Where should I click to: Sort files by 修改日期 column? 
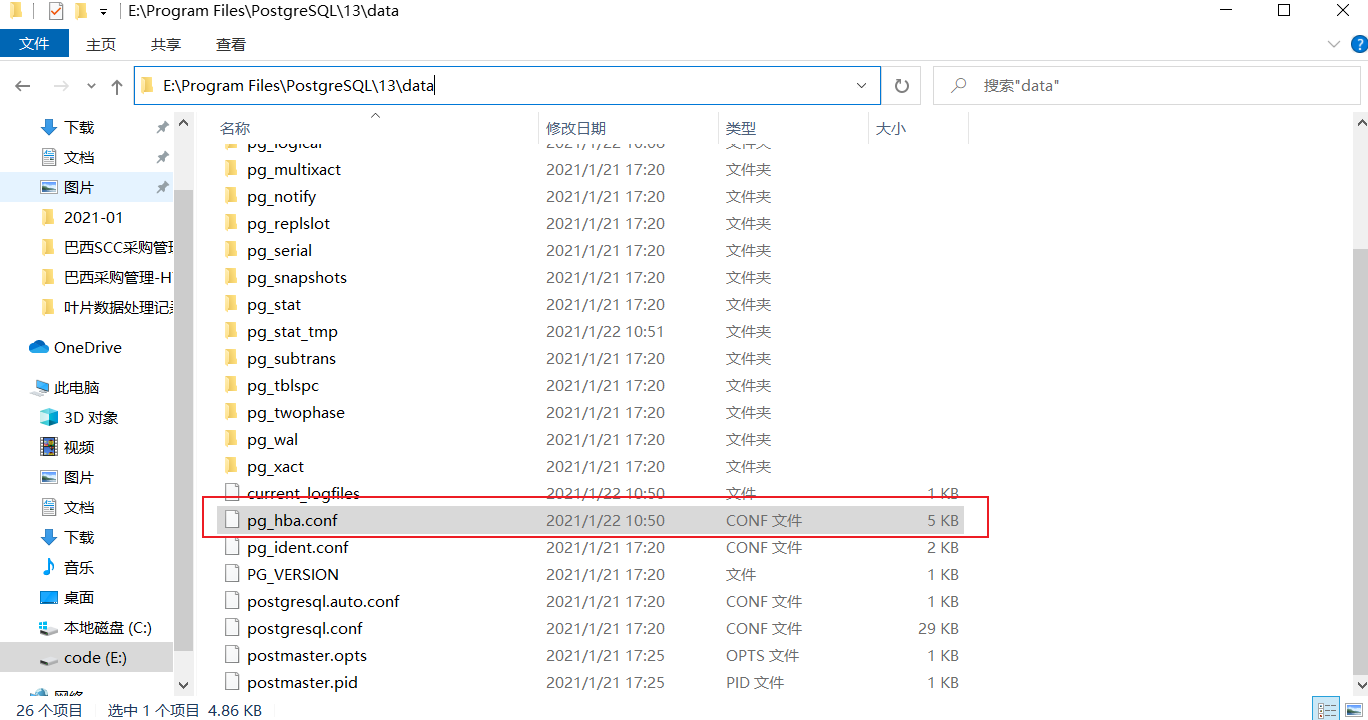pyautogui.click(x=577, y=128)
